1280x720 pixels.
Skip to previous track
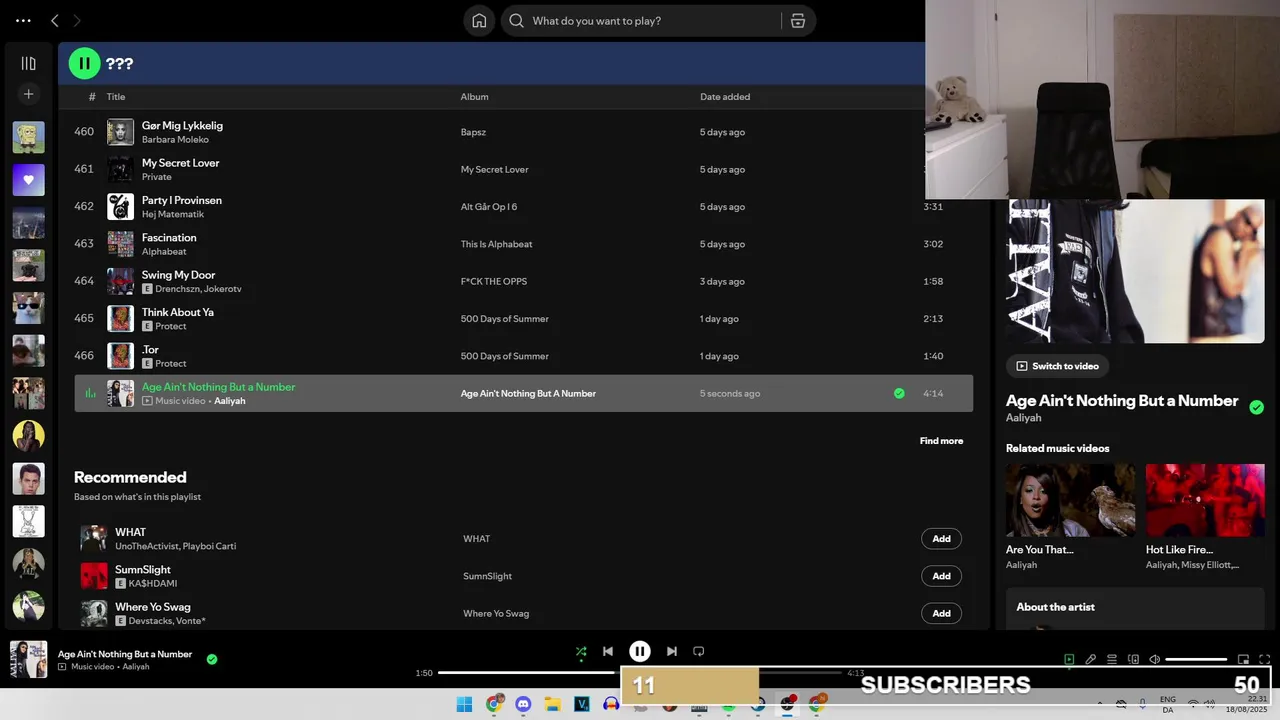[607, 651]
